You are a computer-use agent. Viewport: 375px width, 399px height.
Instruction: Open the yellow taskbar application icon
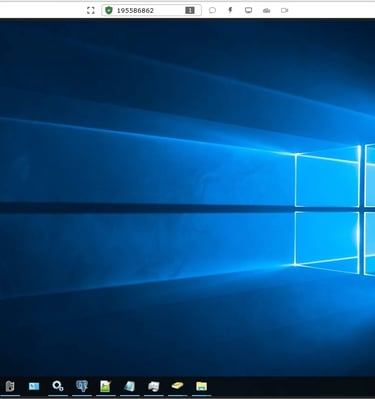(x=177, y=386)
